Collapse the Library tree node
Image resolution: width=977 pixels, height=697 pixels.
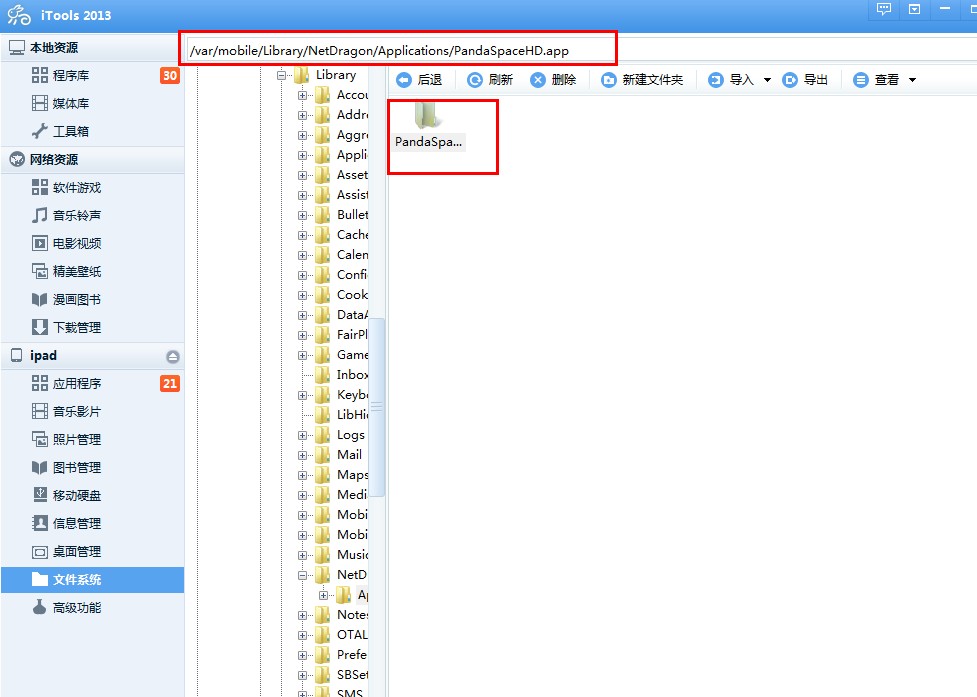pyautogui.click(x=282, y=75)
